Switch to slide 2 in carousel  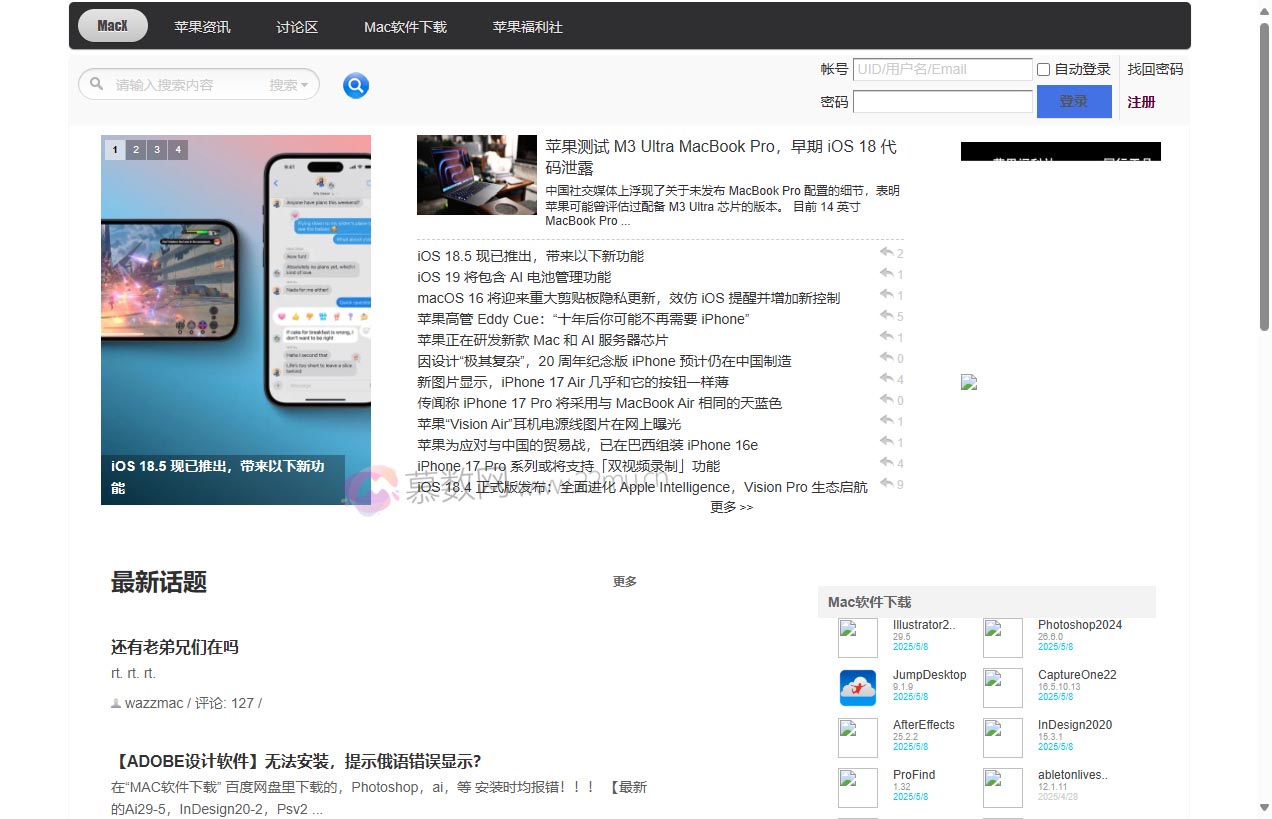[135, 150]
